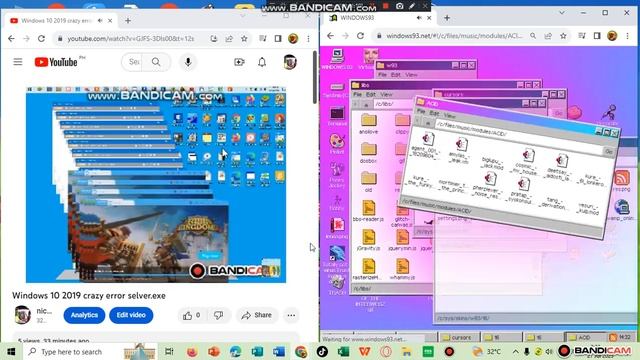Click the Share button

257,315
